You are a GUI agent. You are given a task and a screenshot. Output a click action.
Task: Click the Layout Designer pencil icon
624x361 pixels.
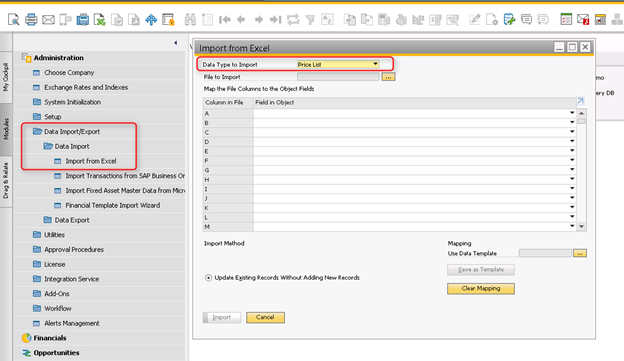pyautogui.click(x=474, y=19)
